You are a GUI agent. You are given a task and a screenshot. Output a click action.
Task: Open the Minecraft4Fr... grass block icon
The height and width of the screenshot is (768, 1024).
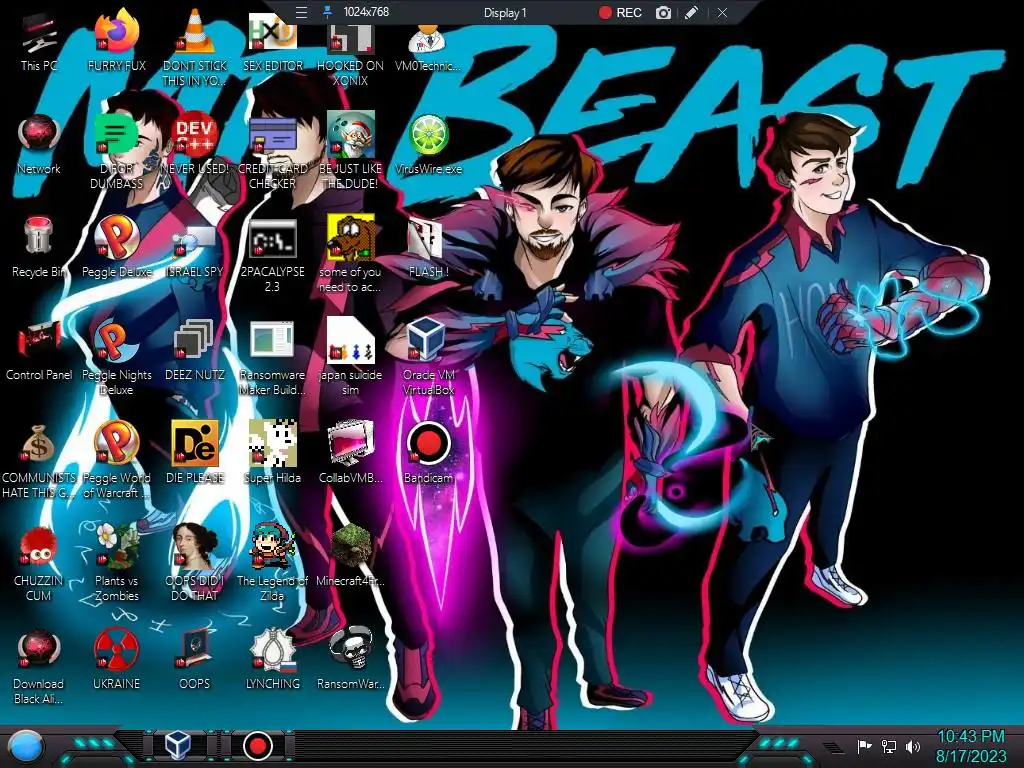(x=350, y=556)
